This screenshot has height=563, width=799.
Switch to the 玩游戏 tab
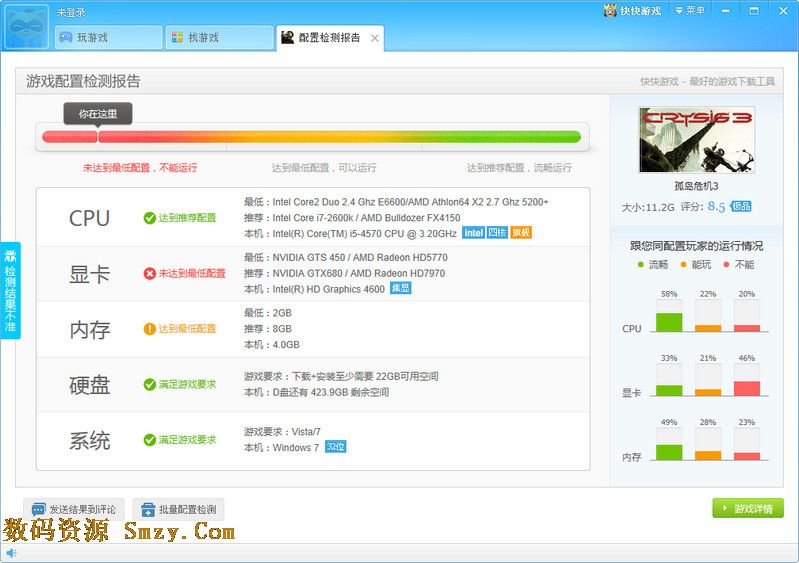pyautogui.click(x=108, y=38)
